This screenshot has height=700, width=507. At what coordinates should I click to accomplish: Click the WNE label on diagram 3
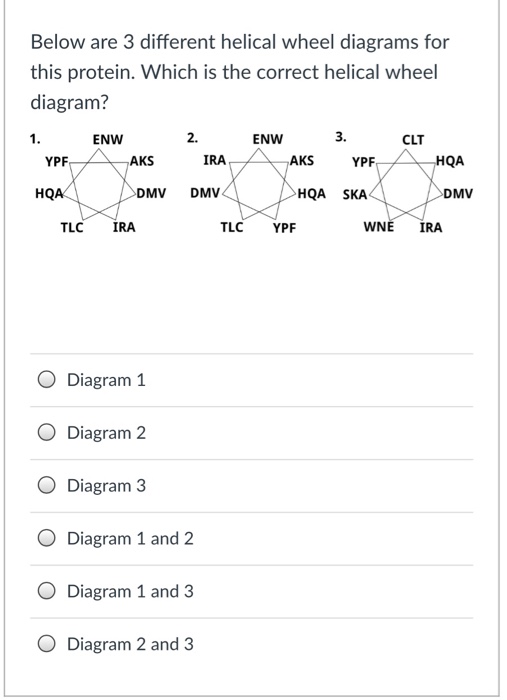click(379, 227)
